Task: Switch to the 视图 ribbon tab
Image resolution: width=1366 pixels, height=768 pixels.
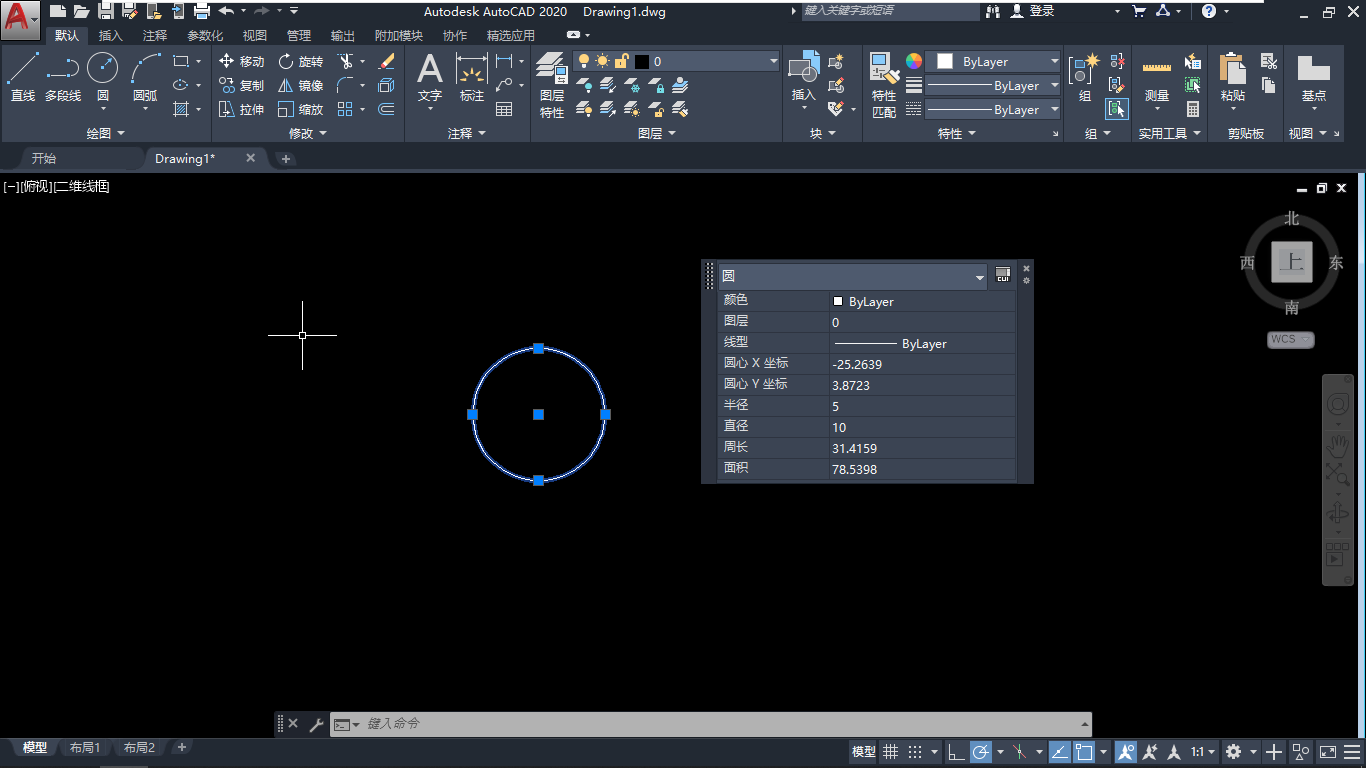Action: click(x=255, y=36)
